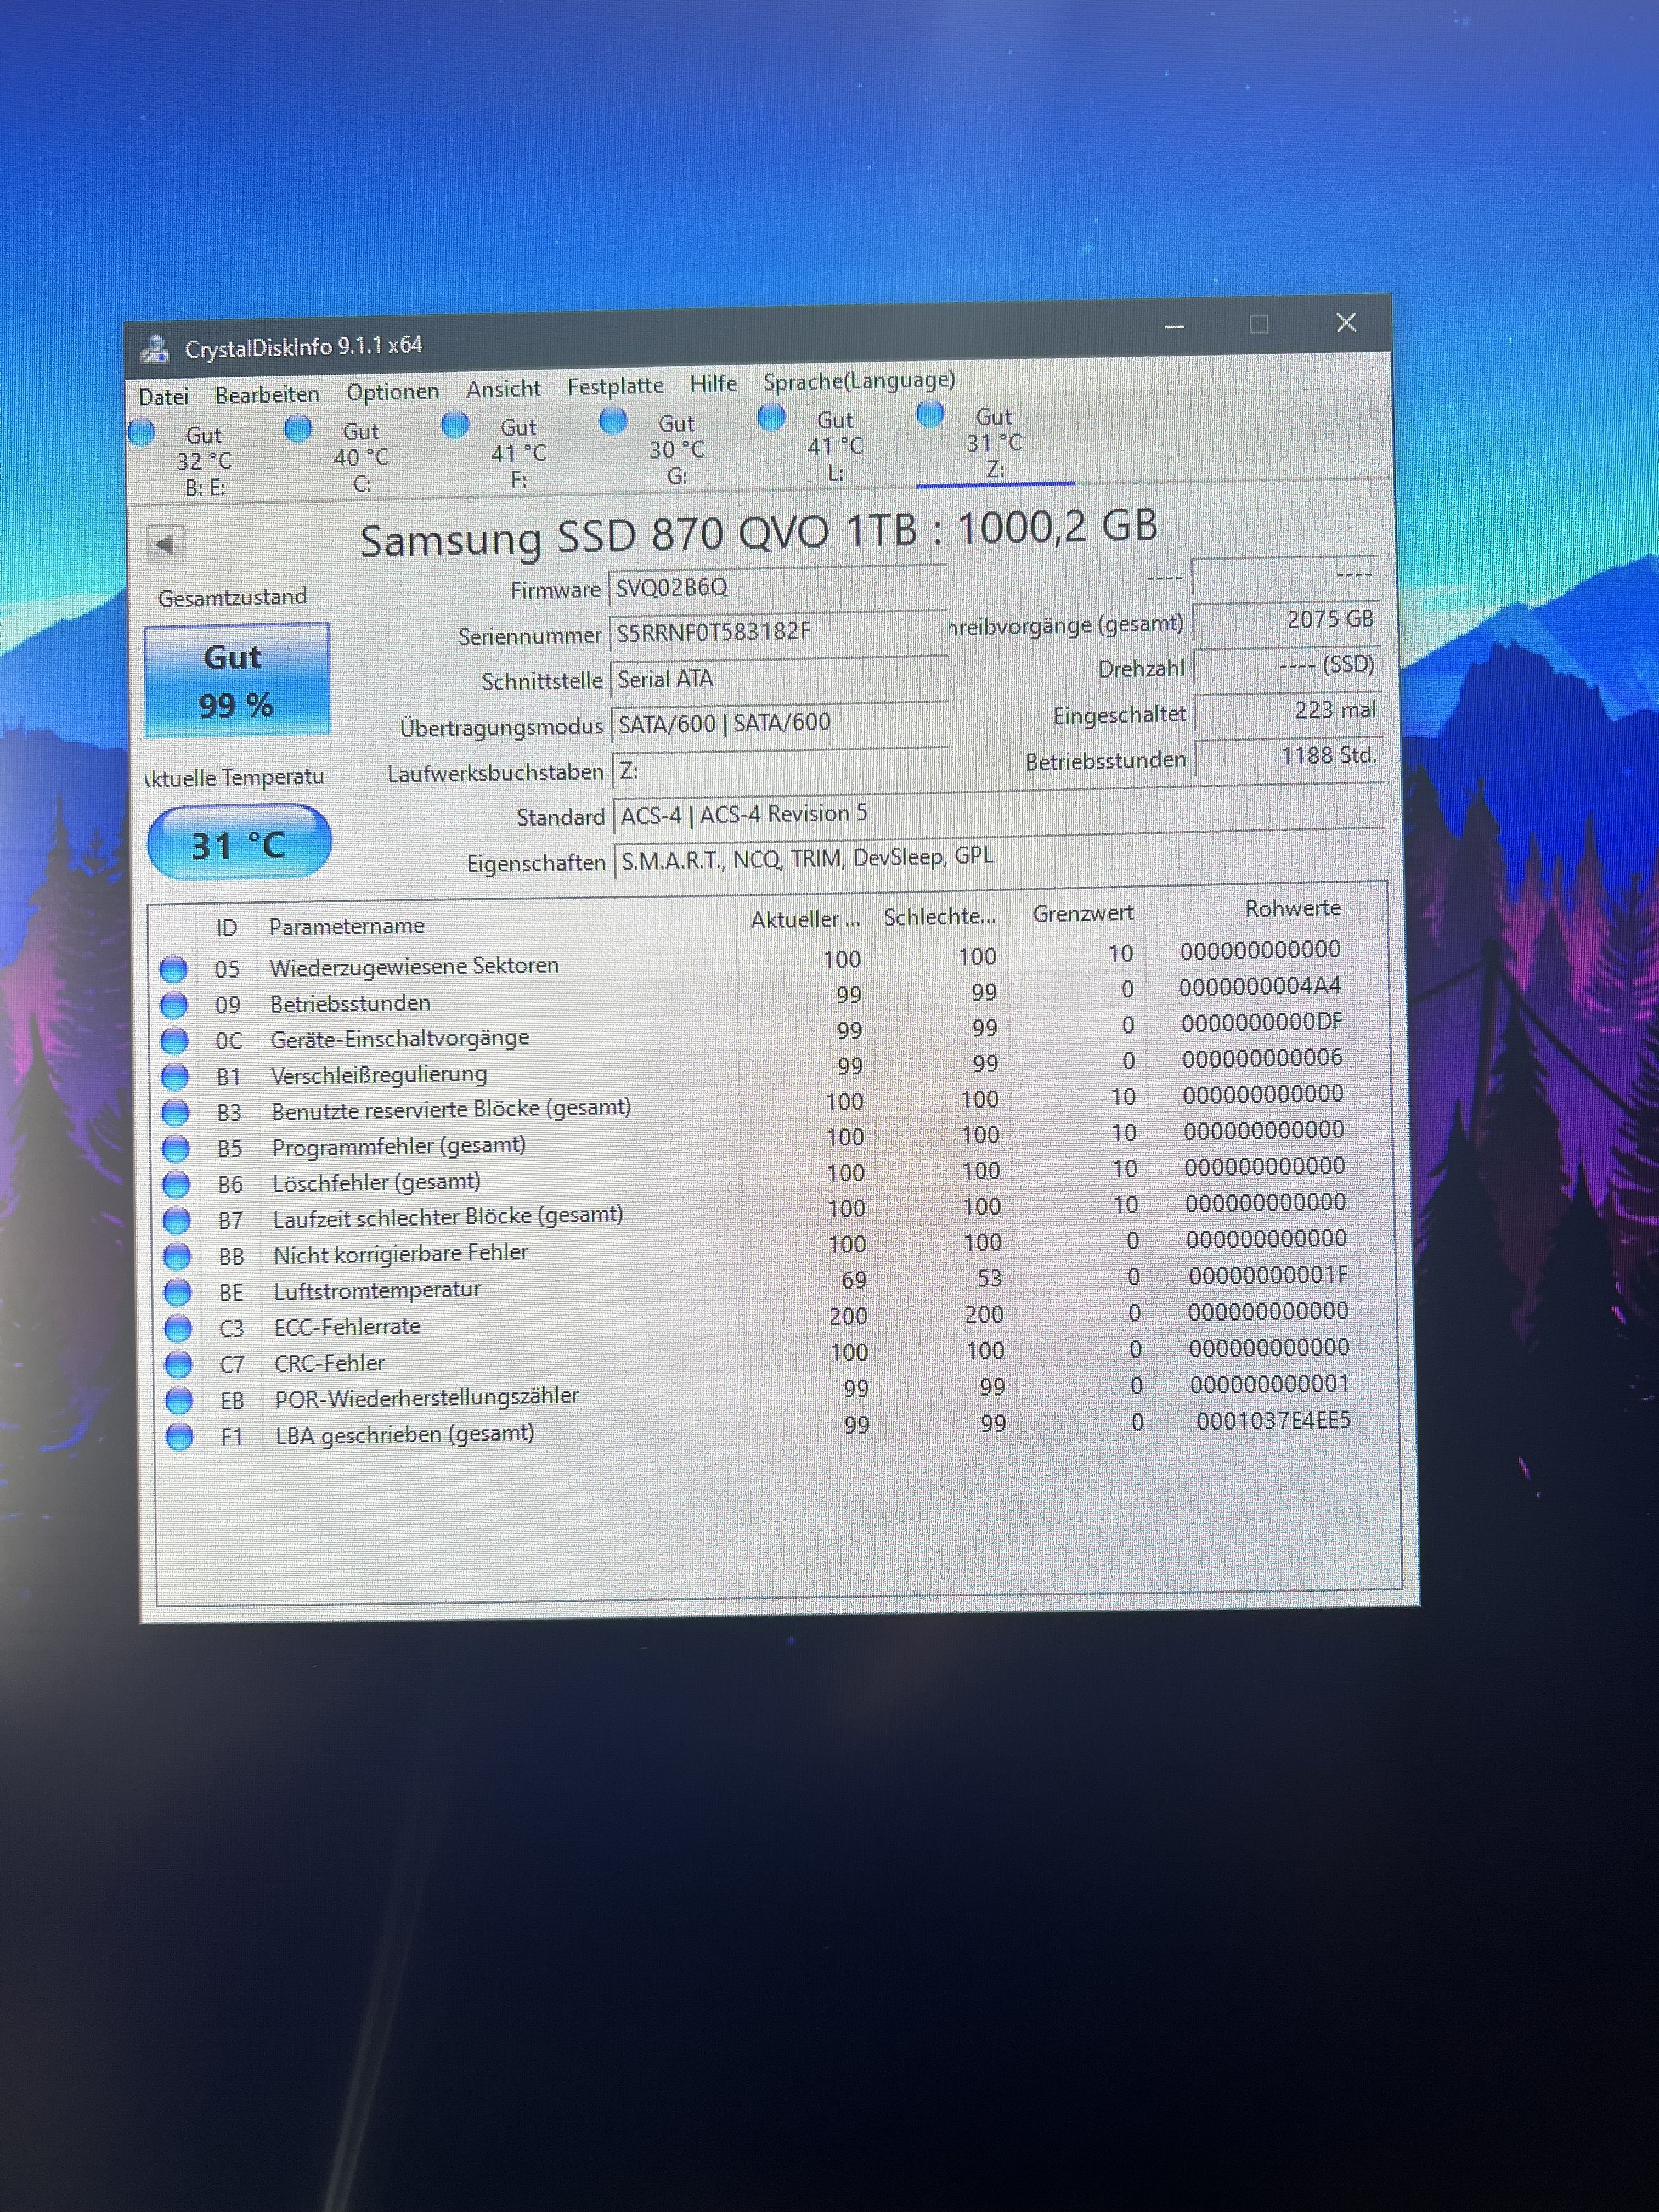The height and width of the screenshot is (2212, 1659).
Task: Select the L: drive tab
Action: pos(835,446)
